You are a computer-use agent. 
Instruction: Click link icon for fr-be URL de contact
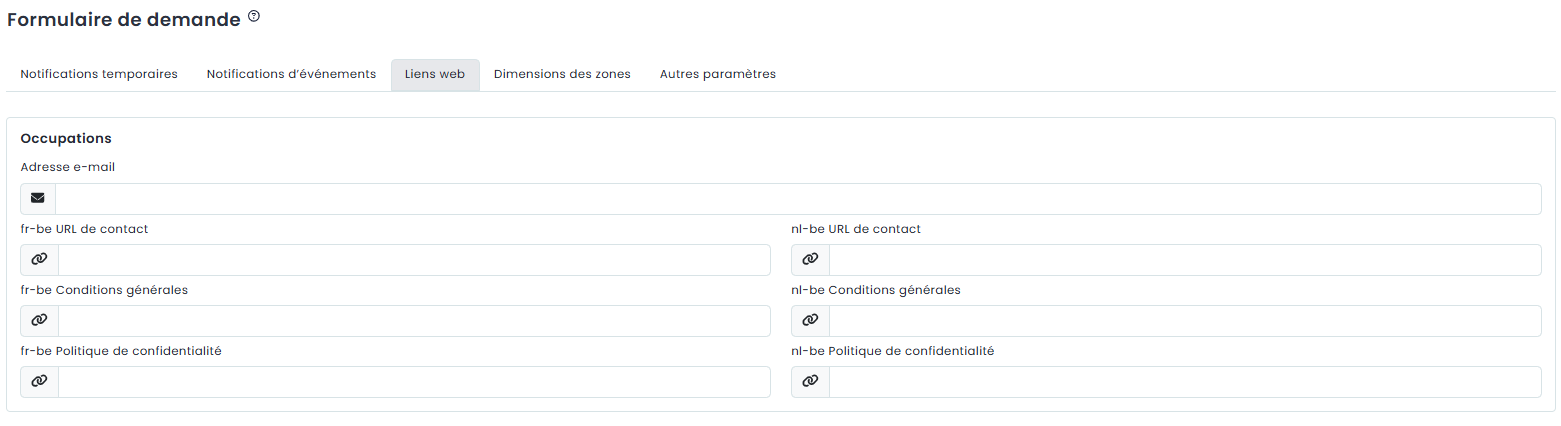(39, 259)
